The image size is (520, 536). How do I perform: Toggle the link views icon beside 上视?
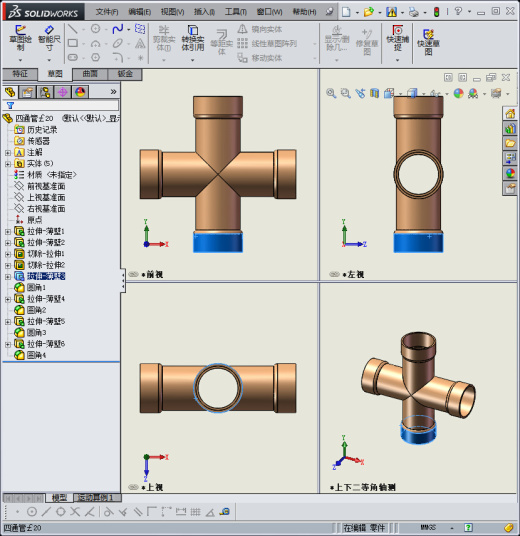(x=133, y=487)
